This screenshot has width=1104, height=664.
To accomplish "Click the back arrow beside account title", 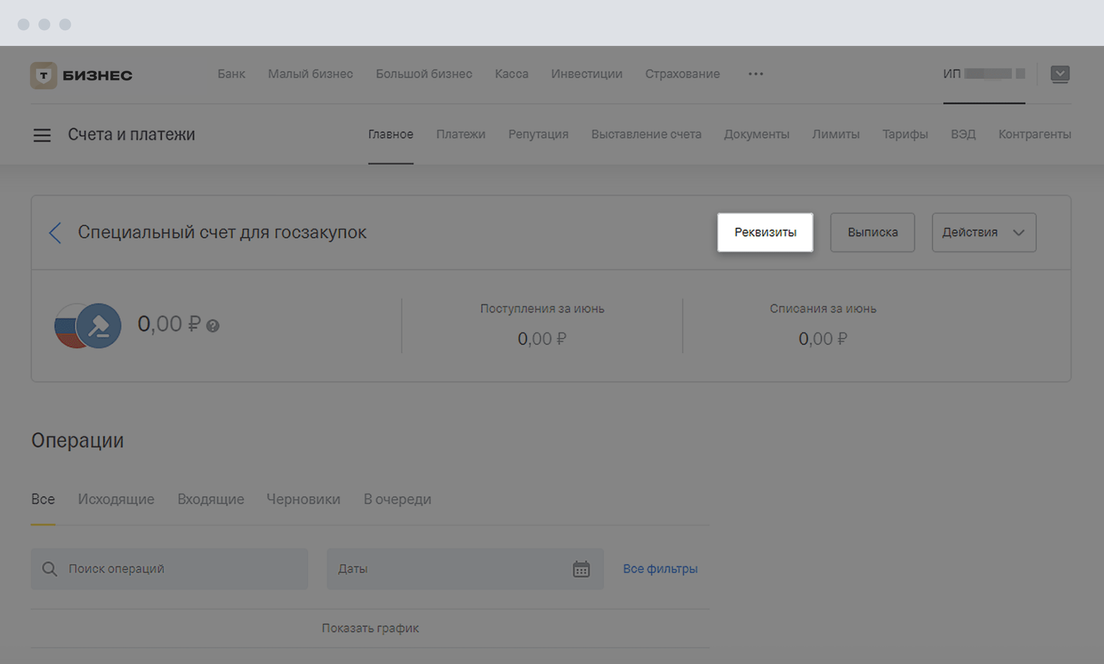I will (x=55, y=233).
